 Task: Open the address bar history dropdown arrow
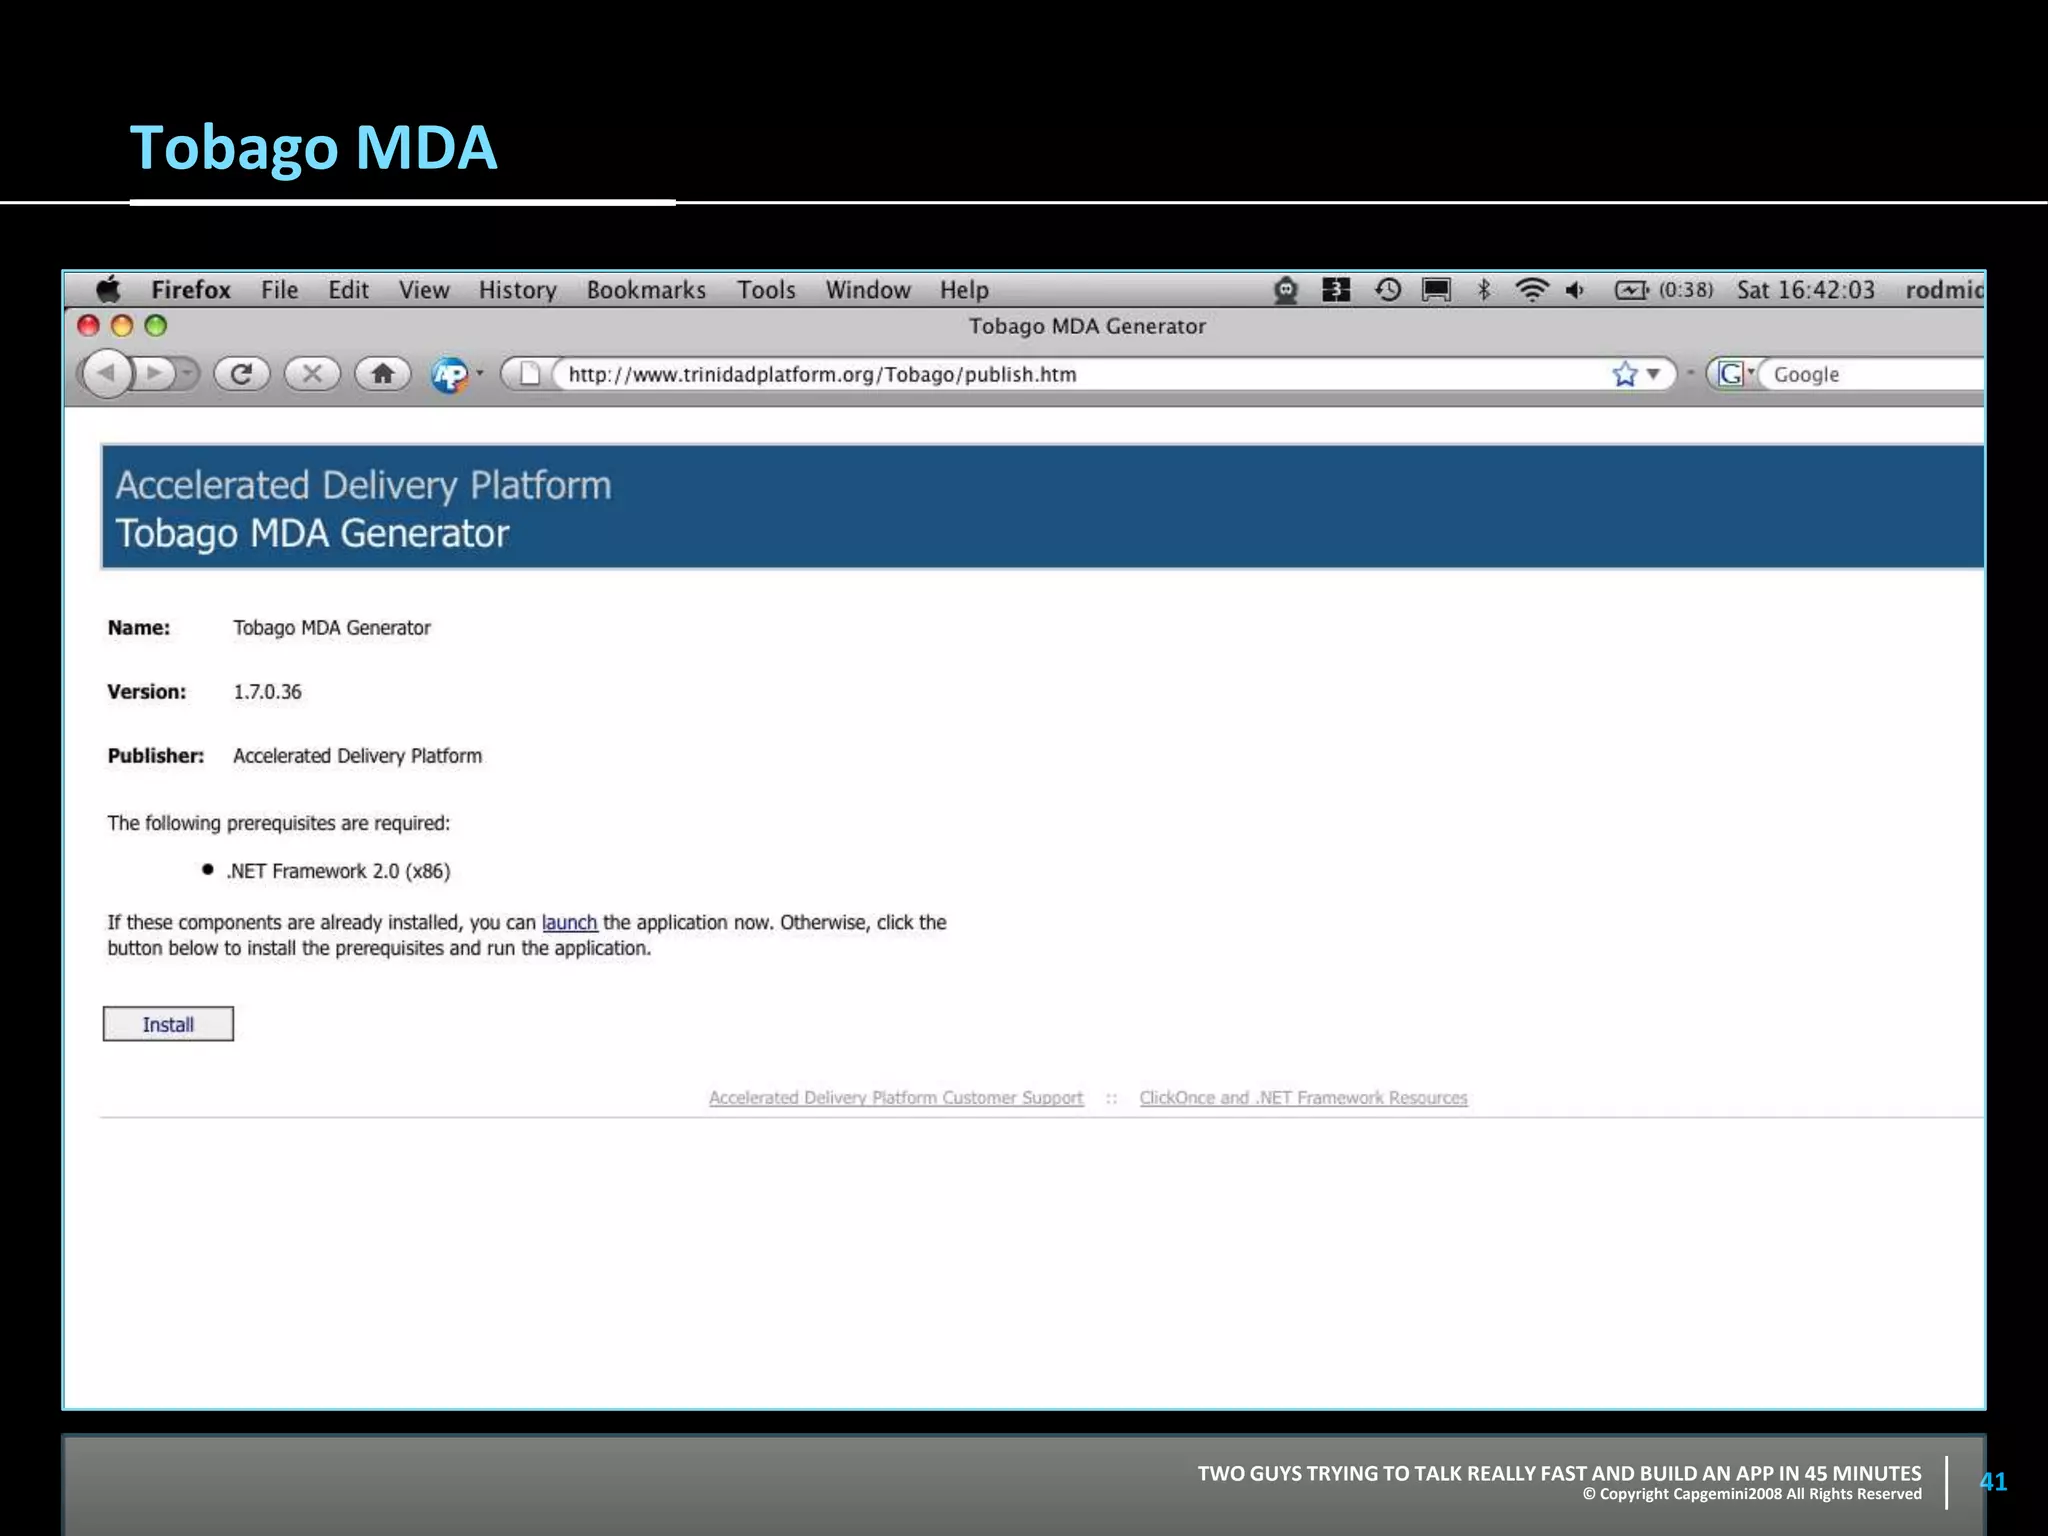(x=1653, y=374)
